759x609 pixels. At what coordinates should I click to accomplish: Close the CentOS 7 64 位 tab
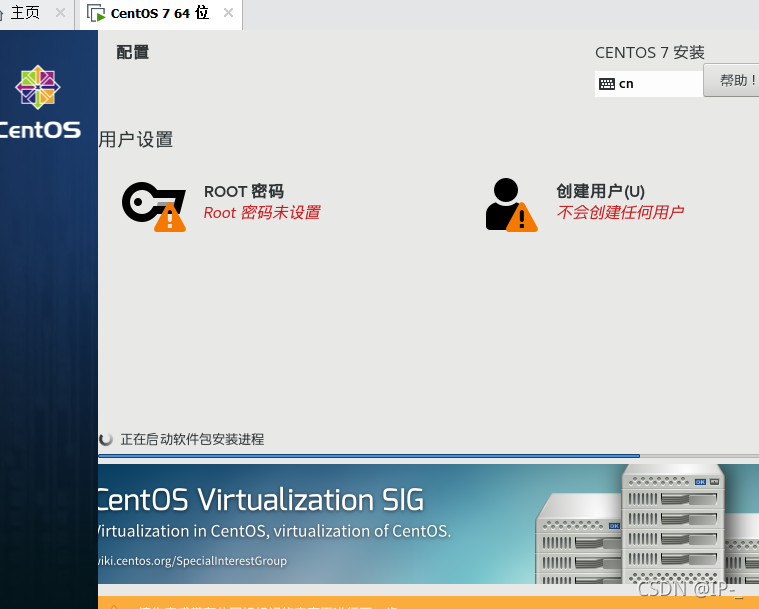(x=228, y=13)
